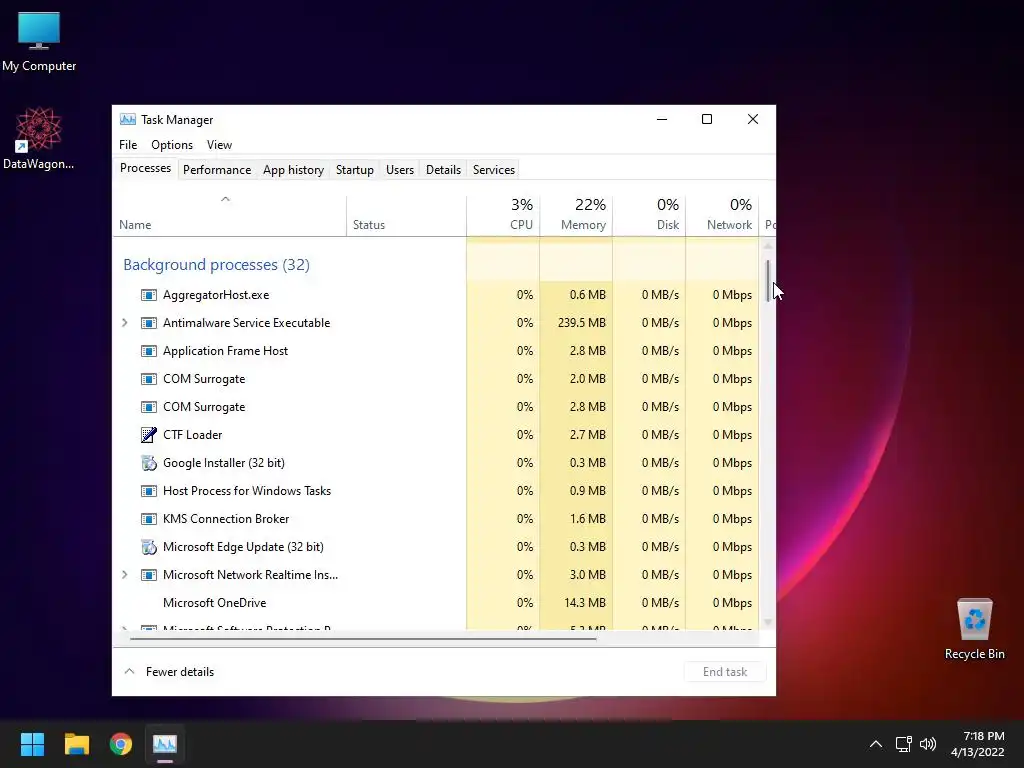Image resolution: width=1024 pixels, height=768 pixels.
Task: Select the DataWagon desktop shortcut
Action: pos(39,138)
